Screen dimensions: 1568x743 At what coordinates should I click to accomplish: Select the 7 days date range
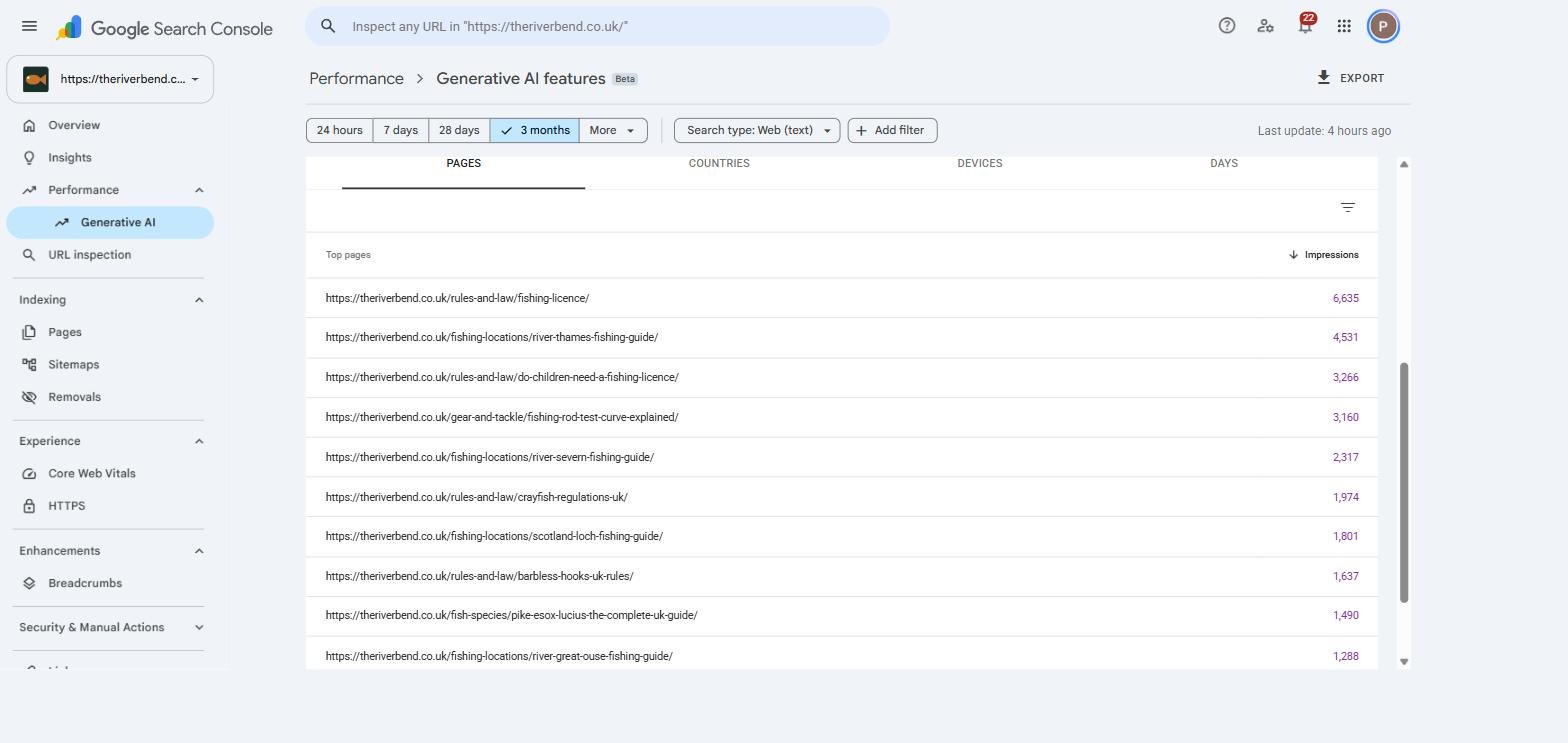(401, 130)
